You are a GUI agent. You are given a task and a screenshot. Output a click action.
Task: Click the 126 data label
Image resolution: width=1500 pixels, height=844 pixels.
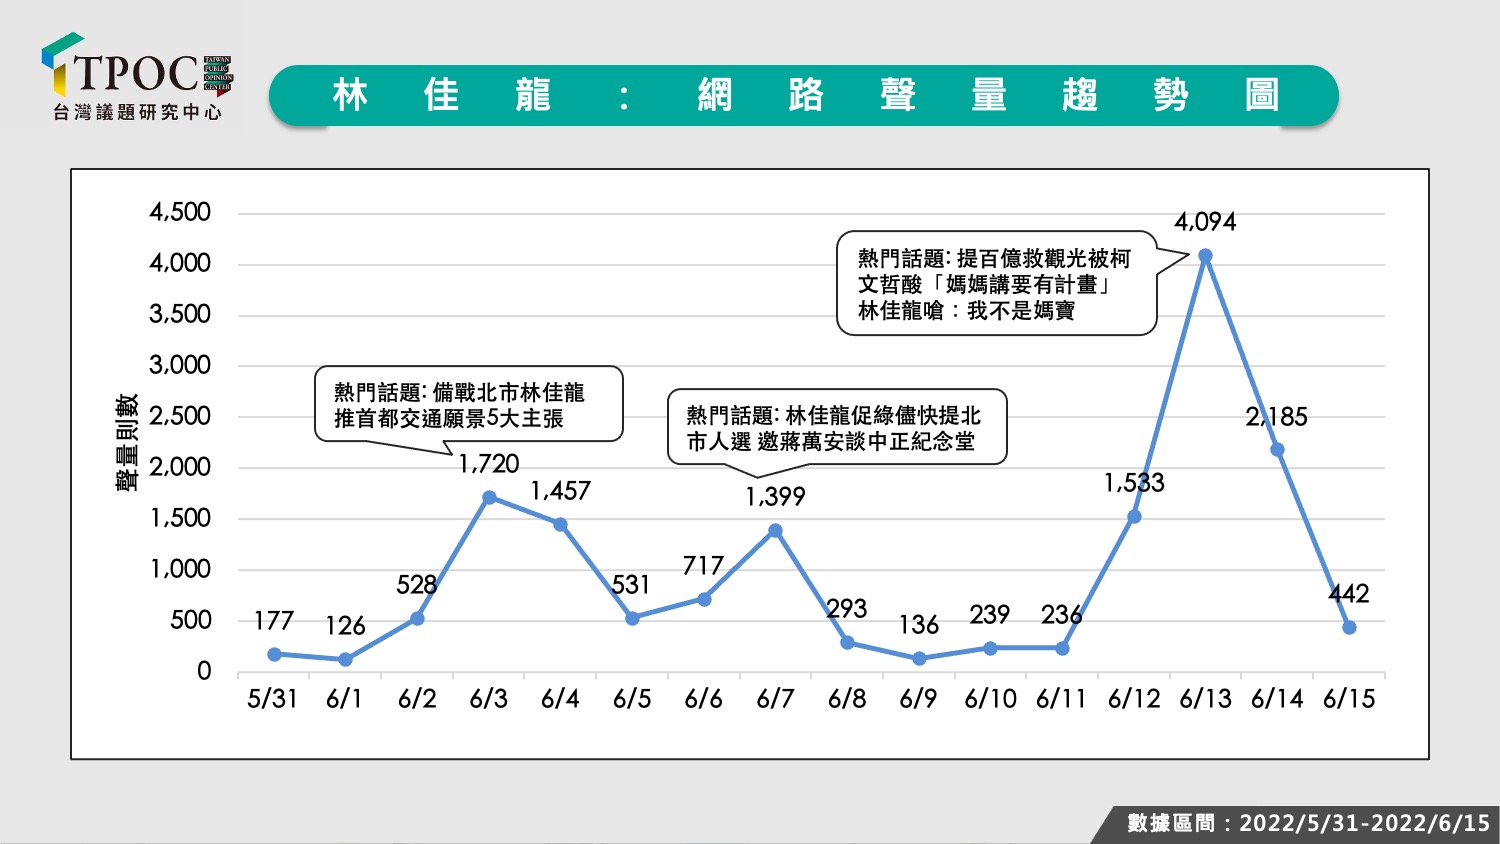click(345, 626)
